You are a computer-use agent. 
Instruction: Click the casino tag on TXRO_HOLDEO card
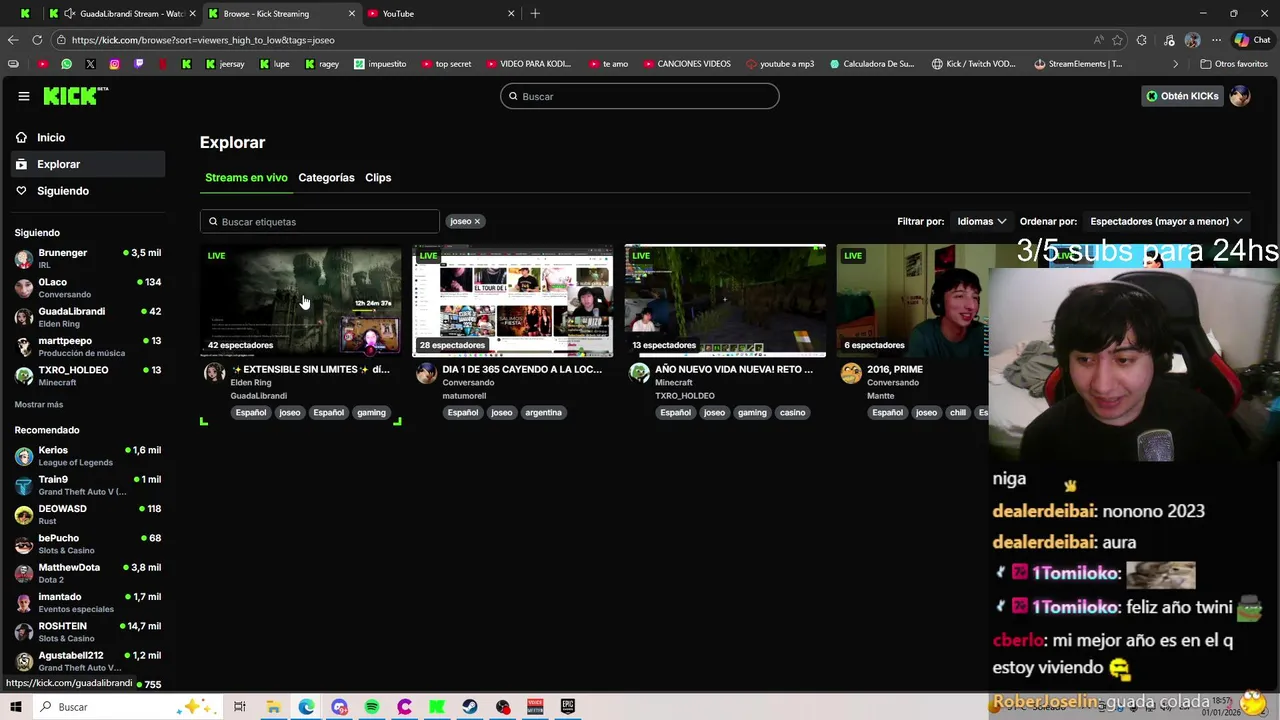tap(792, 412)
